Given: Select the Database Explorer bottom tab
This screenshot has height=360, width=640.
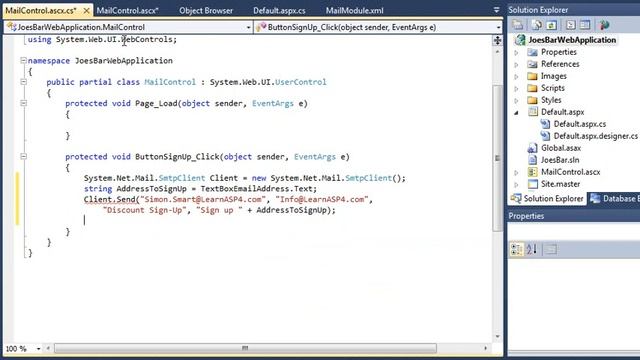Looking at the screenshot, I should point(614,199).
